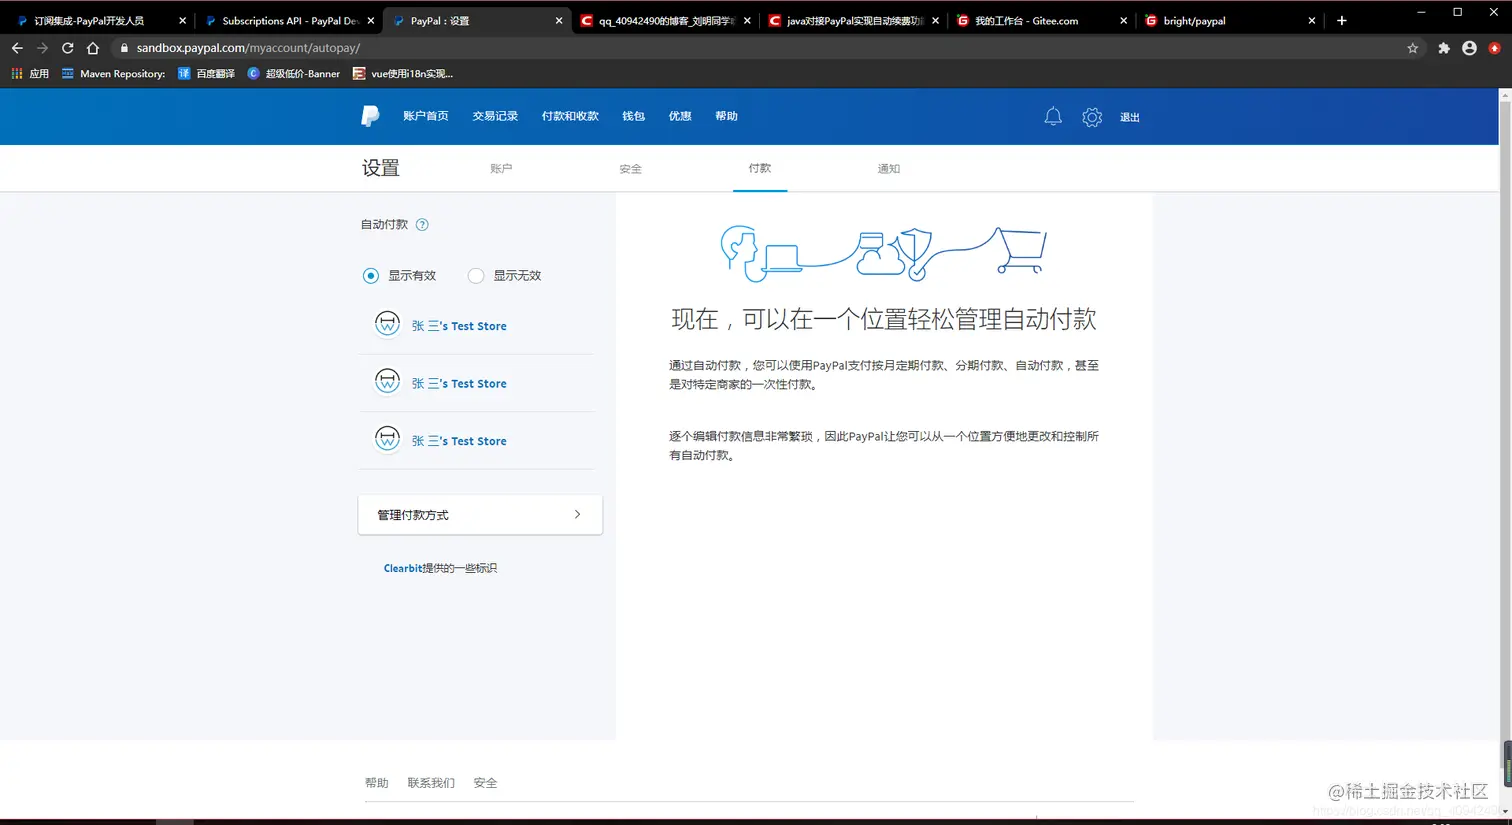1512x825 pixels.
Task: Switch to the 安全 settings tab
Action: (x=630, y=169)
